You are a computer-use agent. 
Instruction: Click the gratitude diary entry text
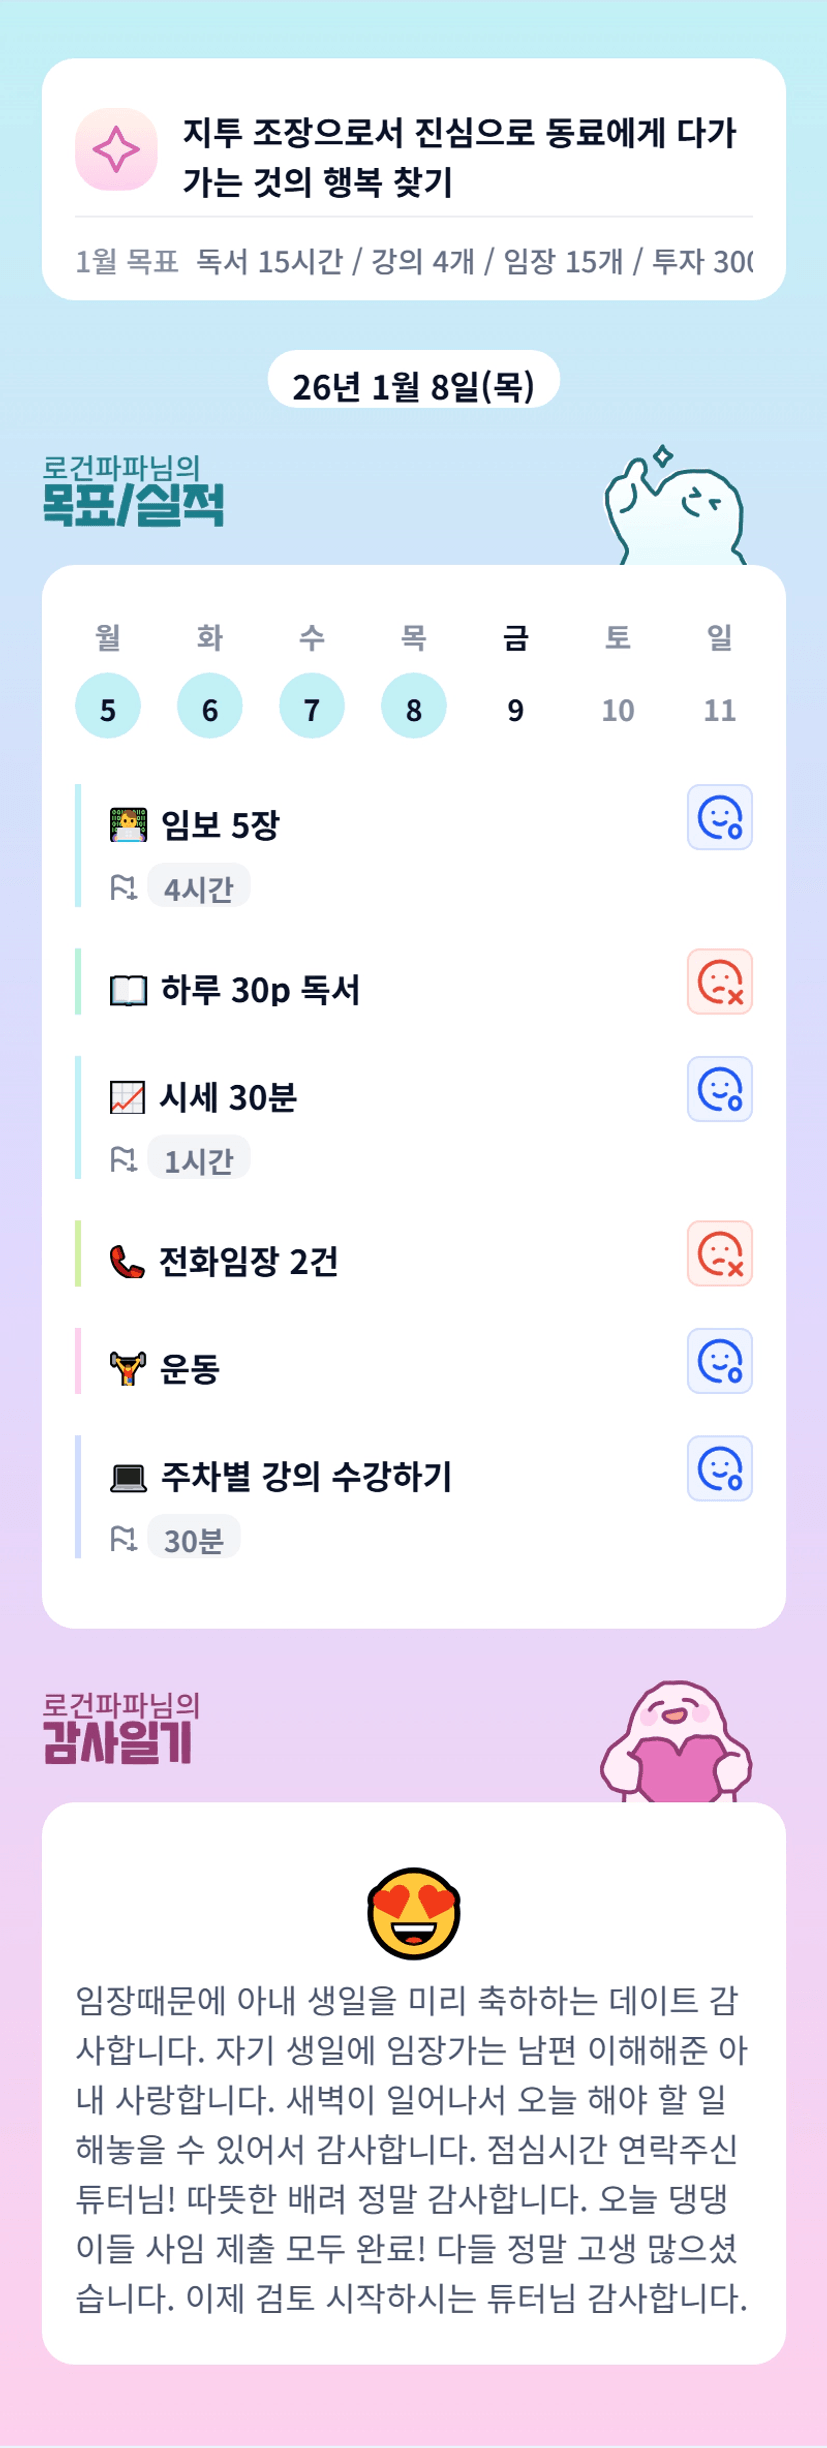point(413,2148)
